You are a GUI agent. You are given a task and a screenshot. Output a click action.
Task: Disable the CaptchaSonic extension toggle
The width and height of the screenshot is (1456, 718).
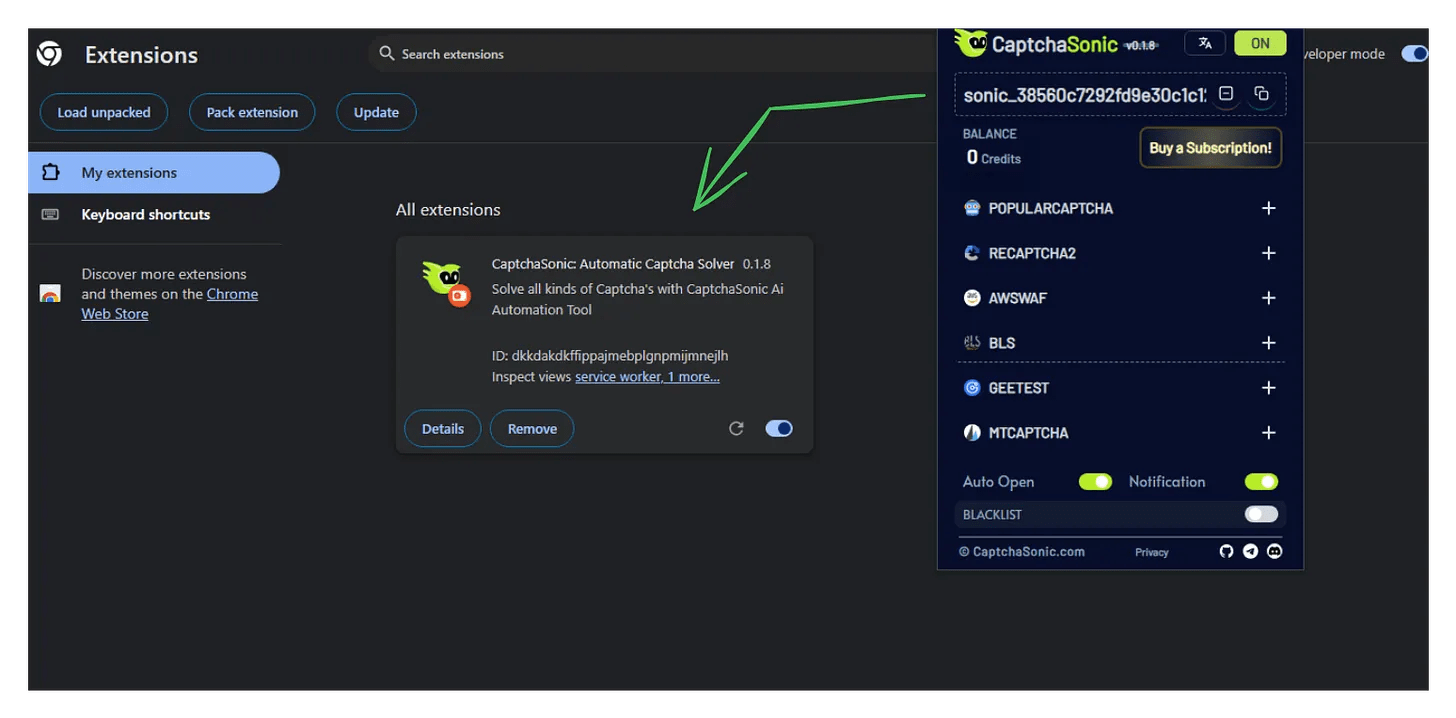(778, 428)
